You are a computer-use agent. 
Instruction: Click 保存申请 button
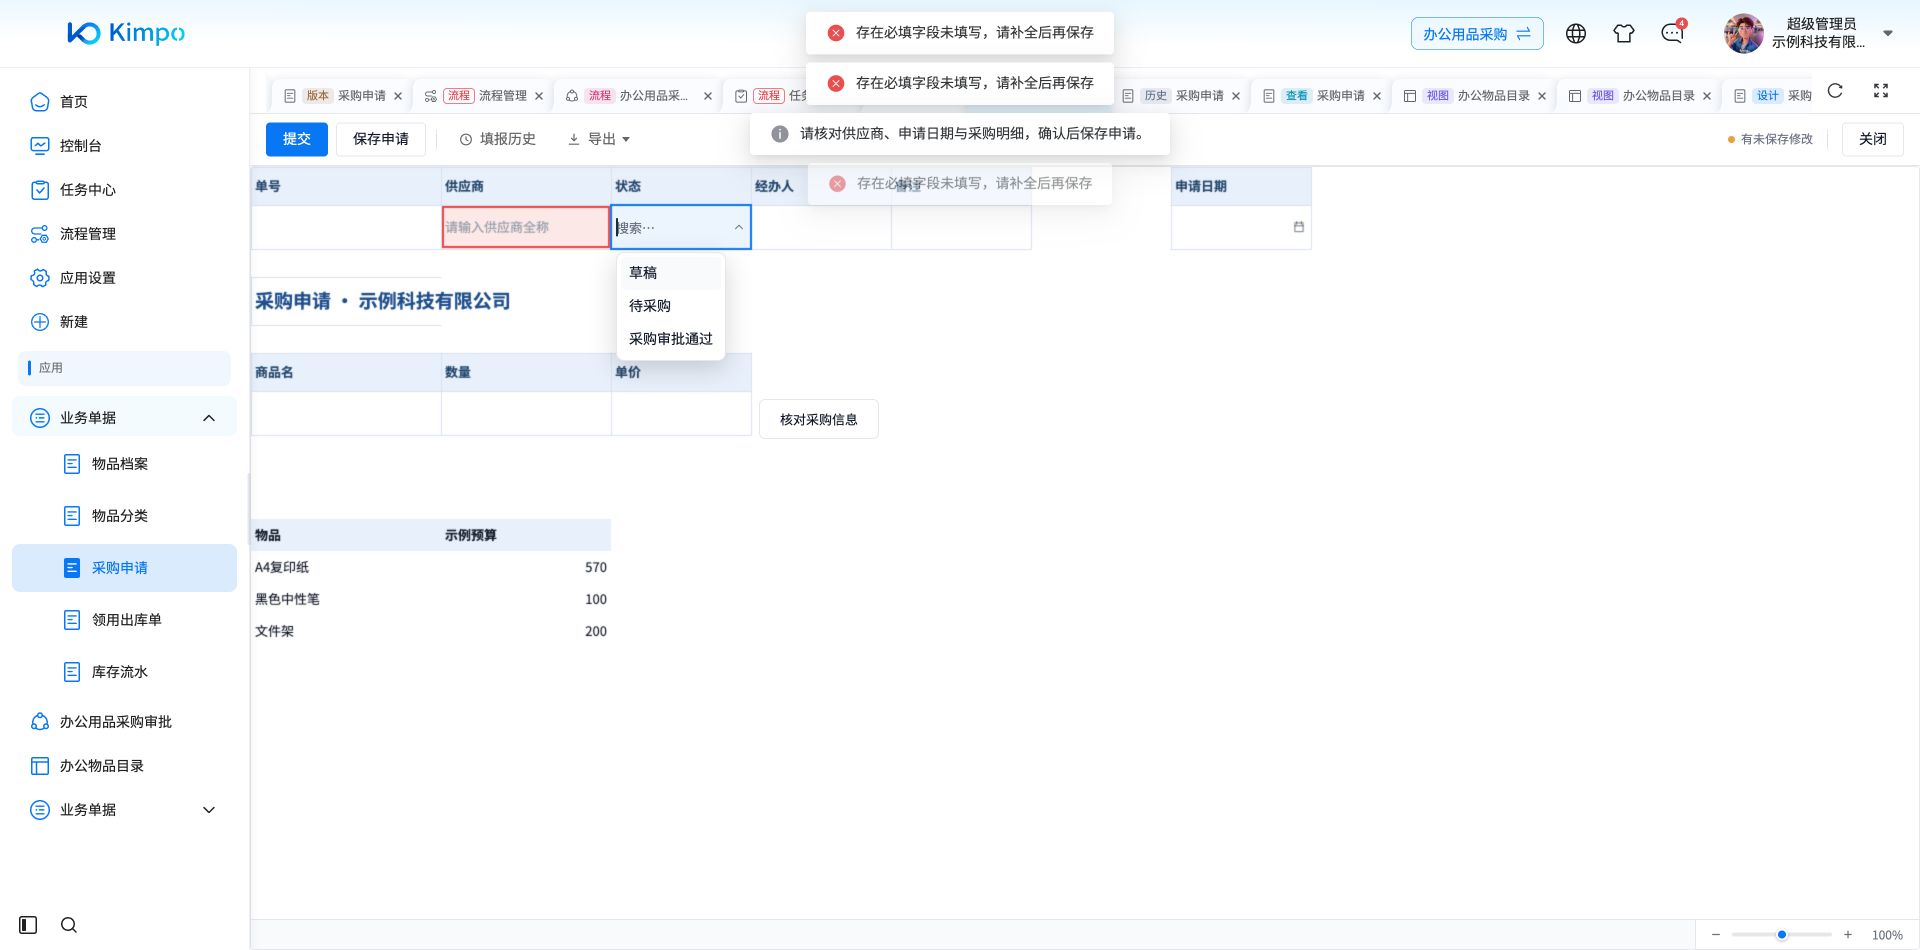tap(381, 139)
